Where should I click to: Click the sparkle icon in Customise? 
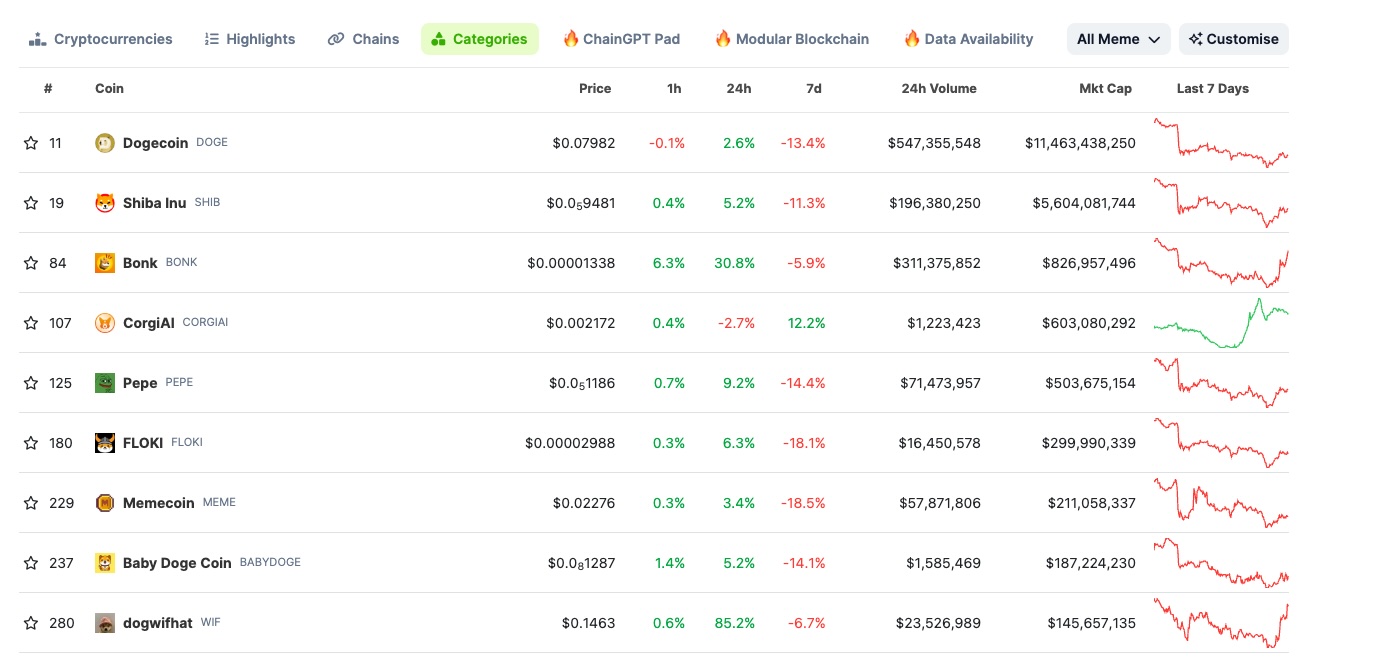(1196, 39)
